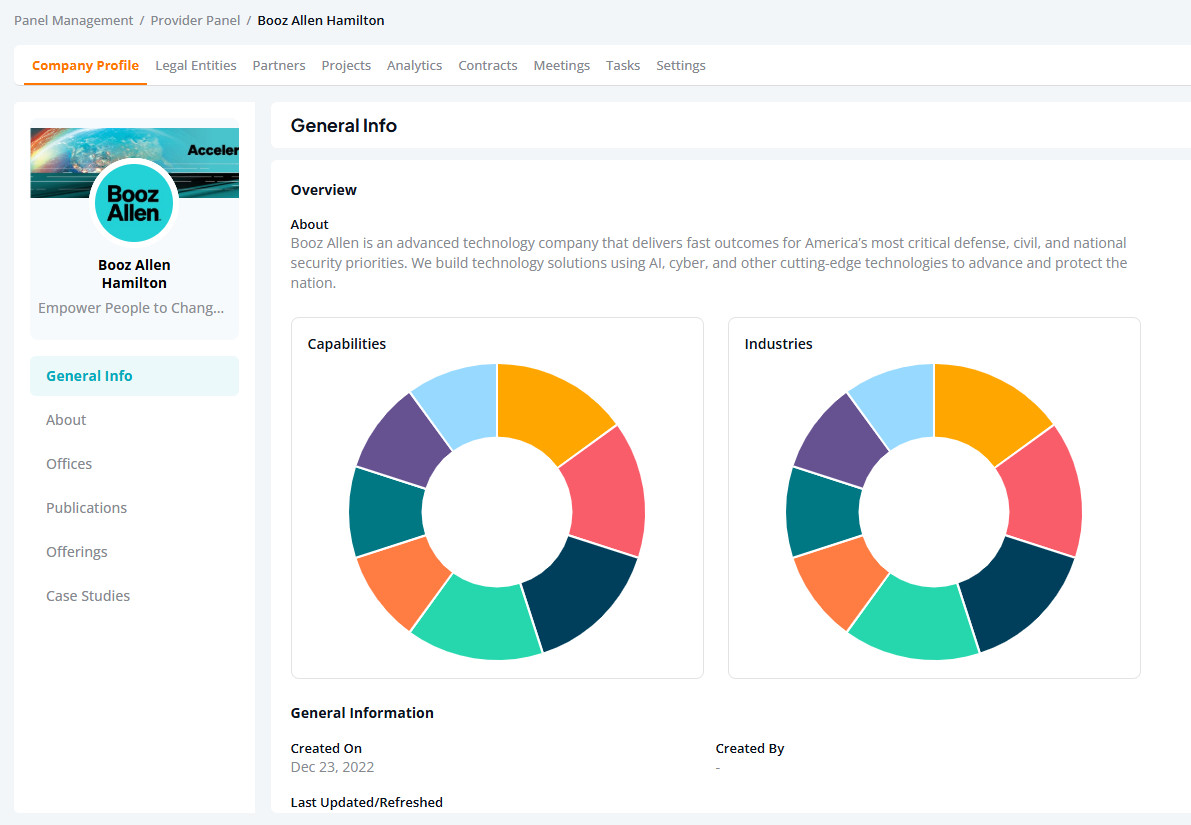Click the Industries chart title
The height and width of the screenshot is (825, 1191).
pyautogui.click(x=779, y=344)
